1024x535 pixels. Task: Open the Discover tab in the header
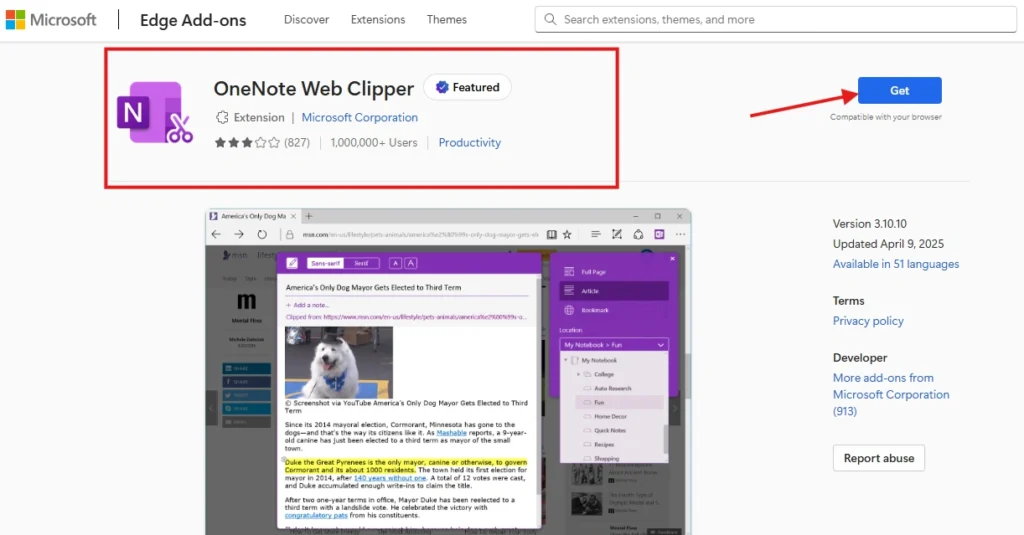[306, 20]
